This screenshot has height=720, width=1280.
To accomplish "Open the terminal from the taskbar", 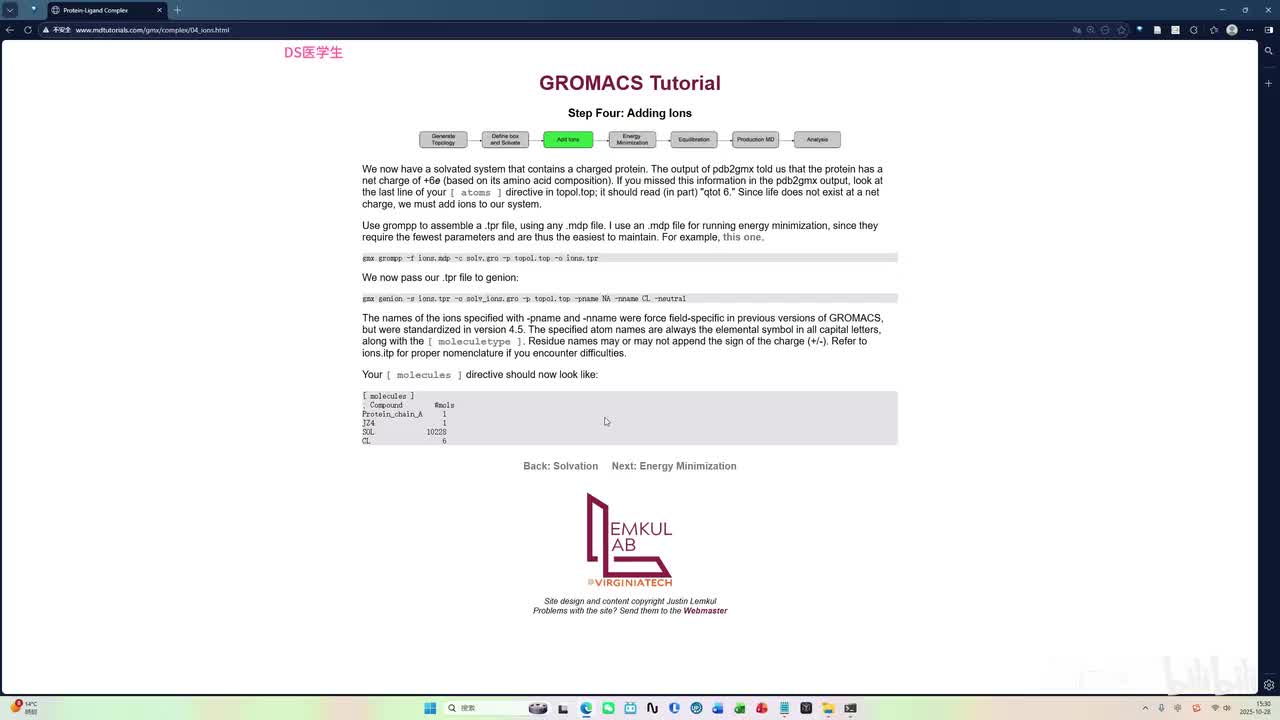I will pos(850,708).
